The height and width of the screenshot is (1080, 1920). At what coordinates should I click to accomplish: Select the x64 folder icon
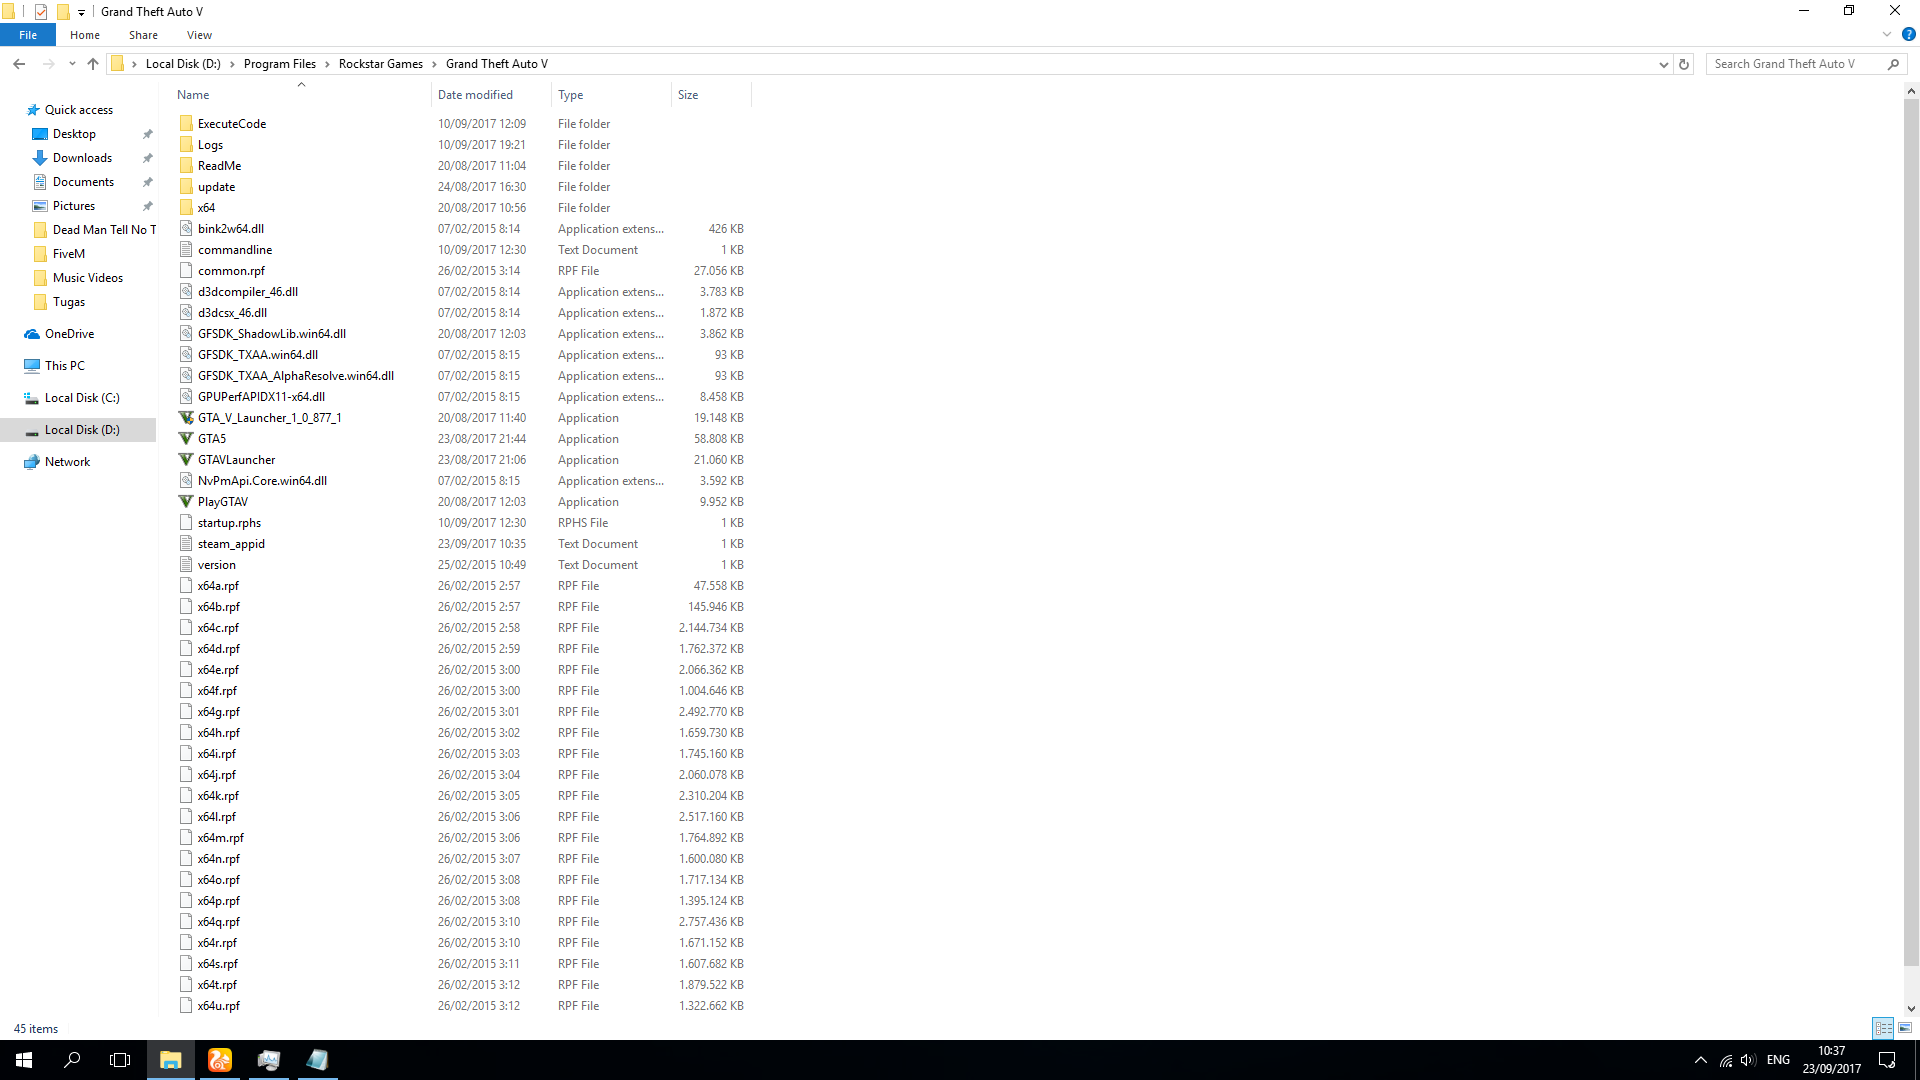(x=186, y=208)
